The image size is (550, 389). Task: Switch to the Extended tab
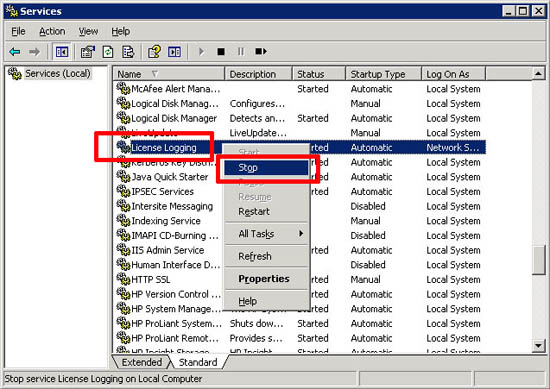point(142,362)
